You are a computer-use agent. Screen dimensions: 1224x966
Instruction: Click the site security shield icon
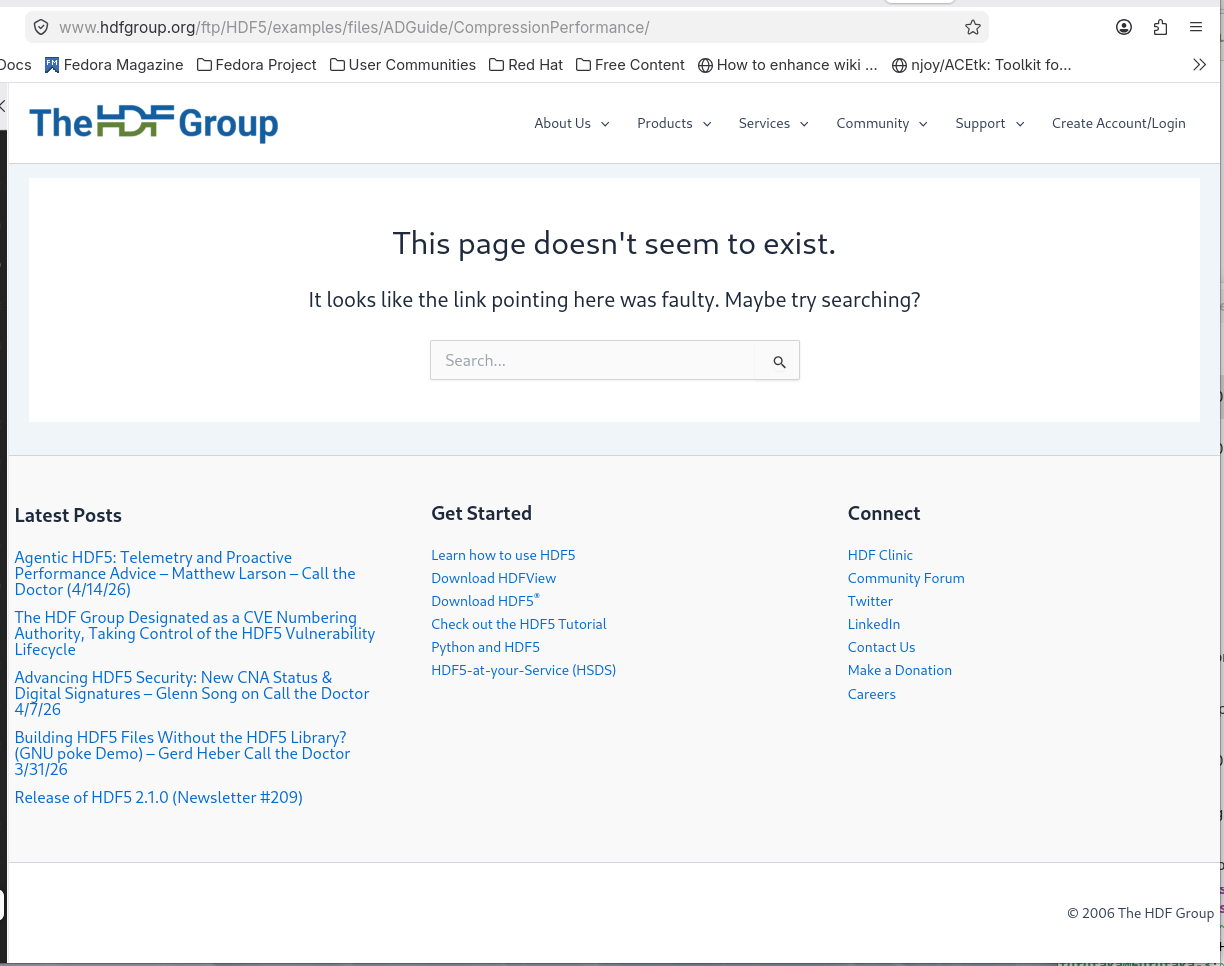(41, 28)
